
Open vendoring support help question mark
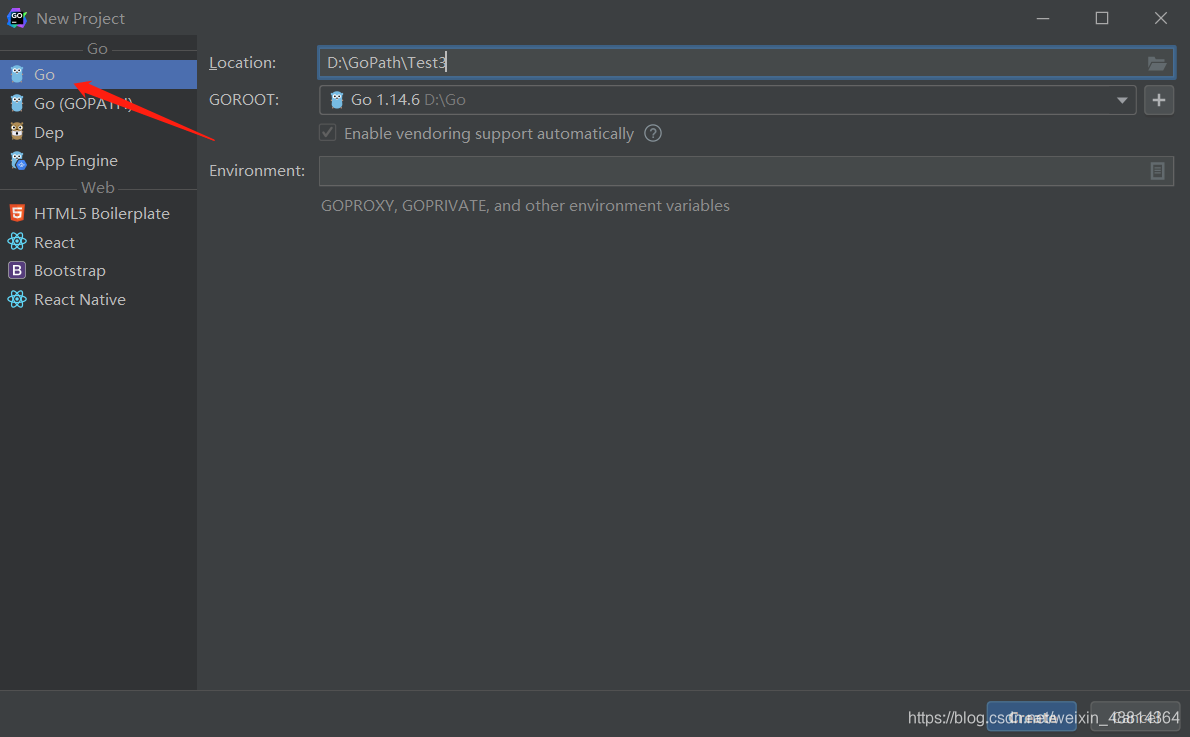point(653,134)
